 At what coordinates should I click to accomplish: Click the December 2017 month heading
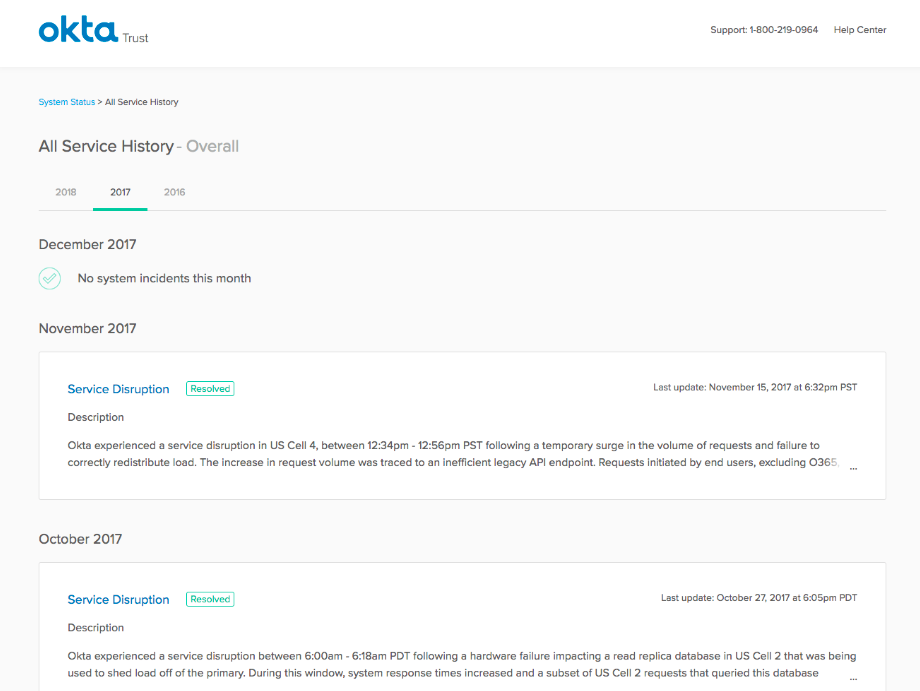tap(88, 245)
